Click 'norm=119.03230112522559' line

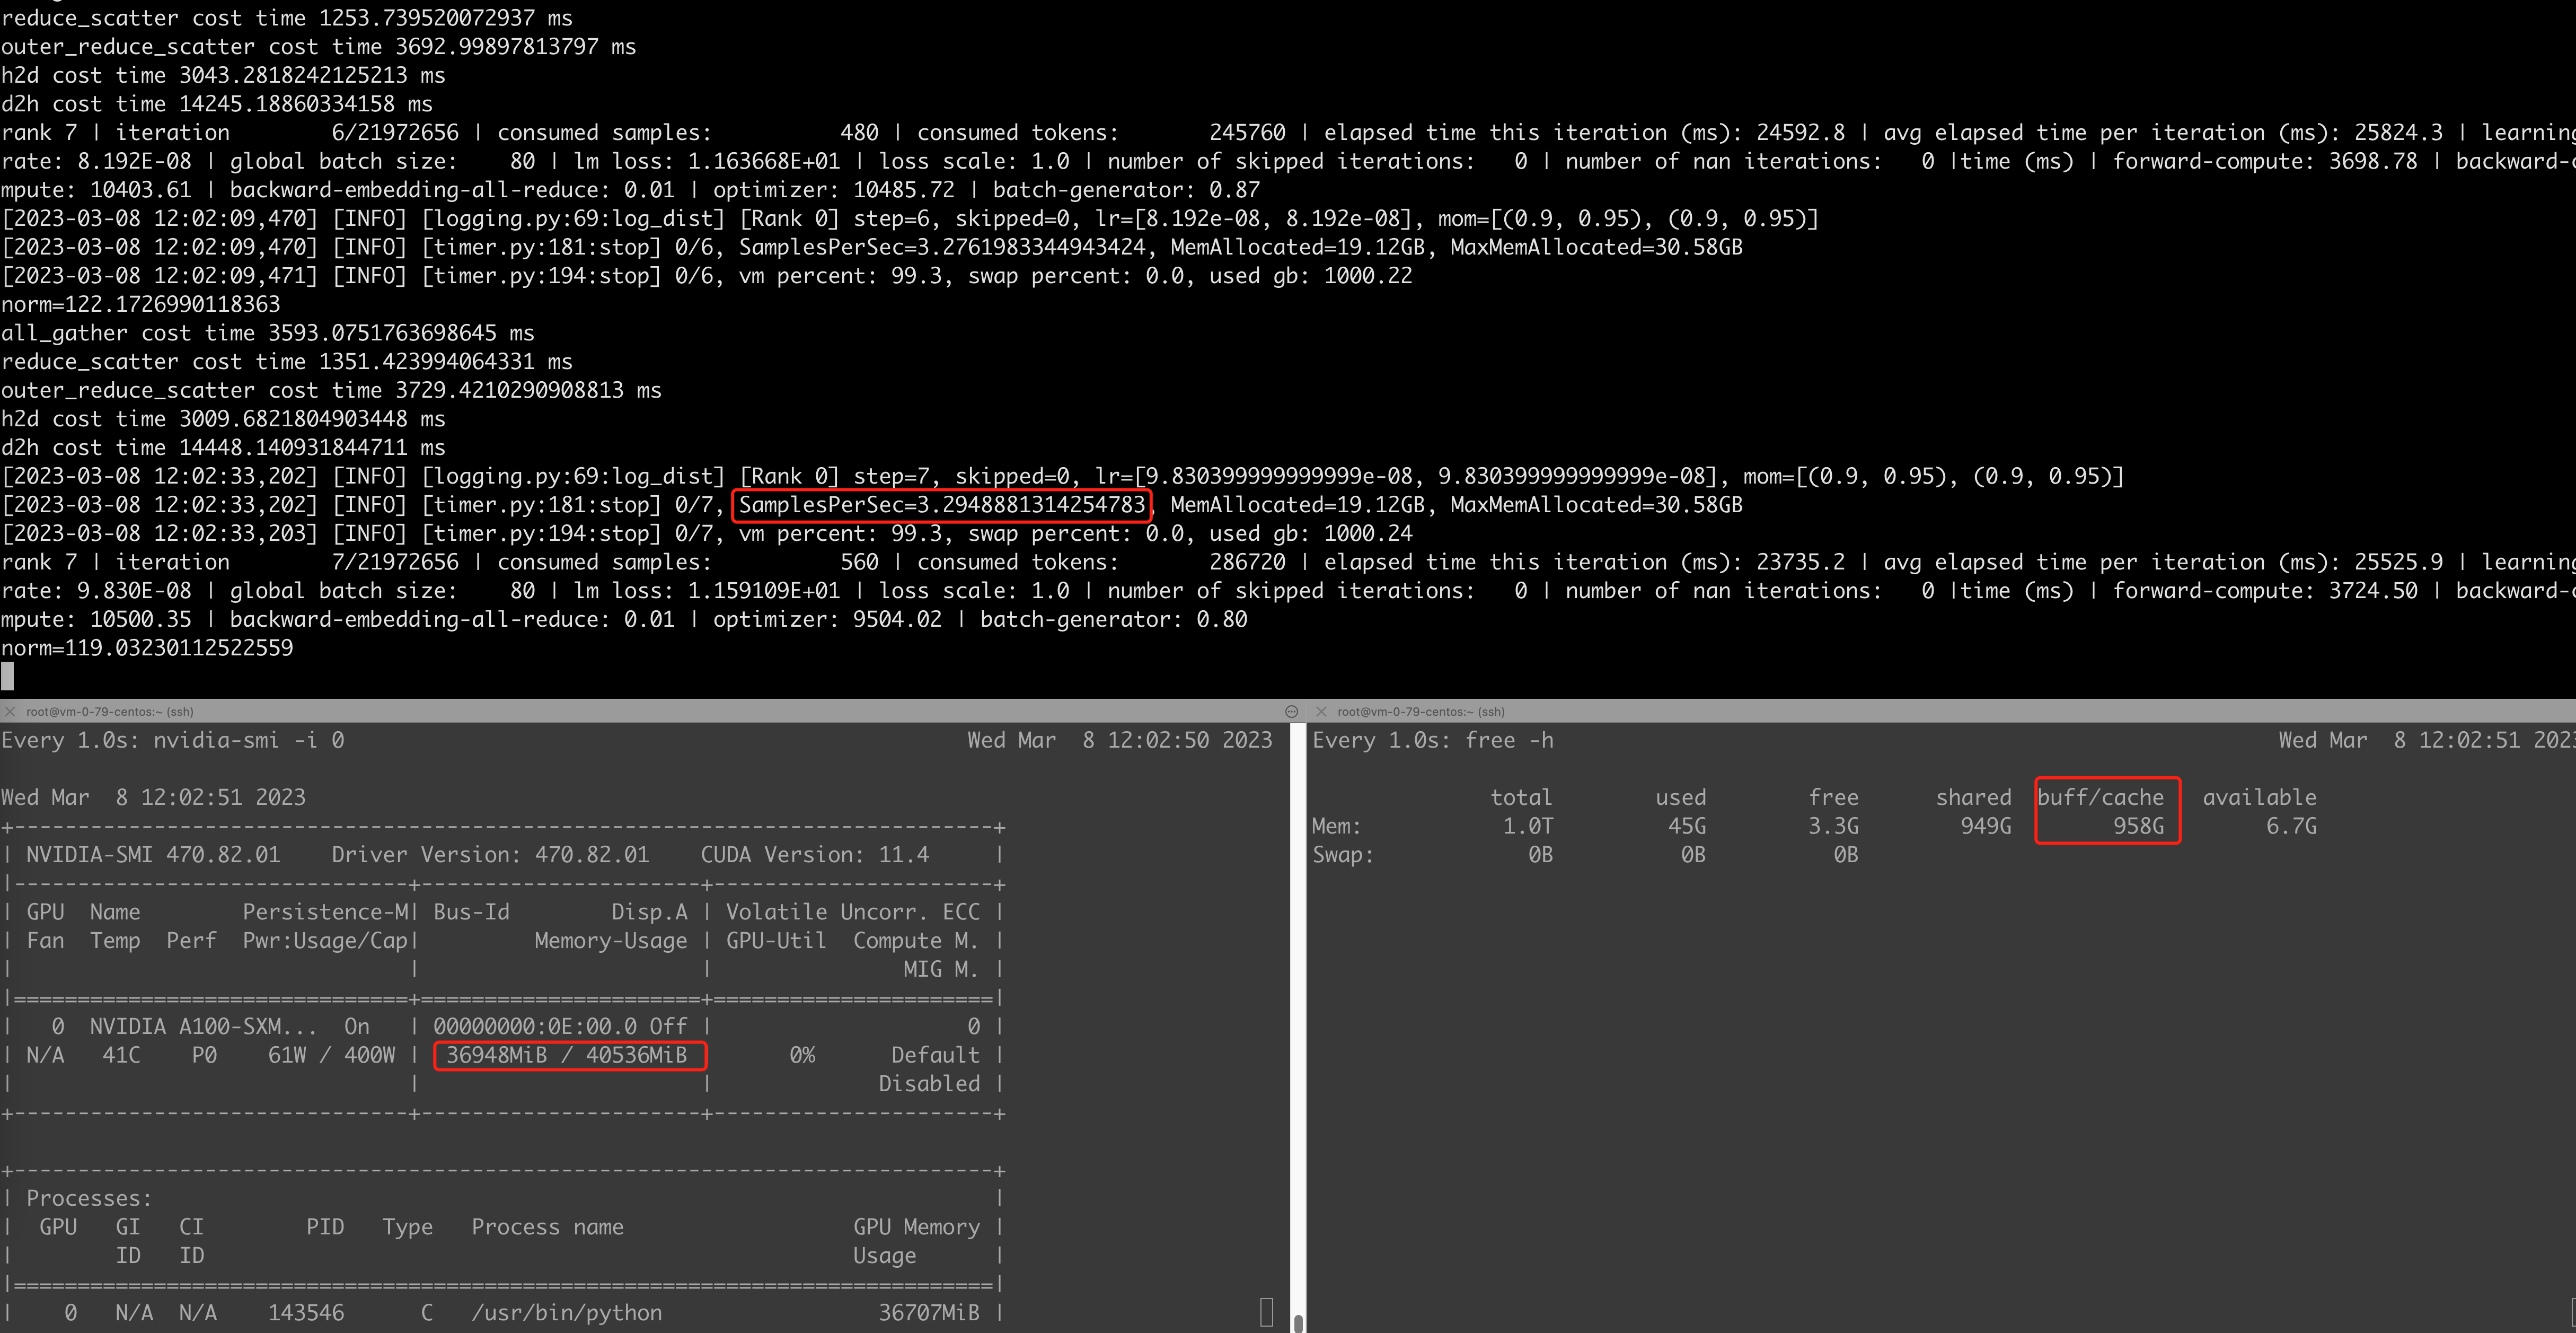pos(147,648)
